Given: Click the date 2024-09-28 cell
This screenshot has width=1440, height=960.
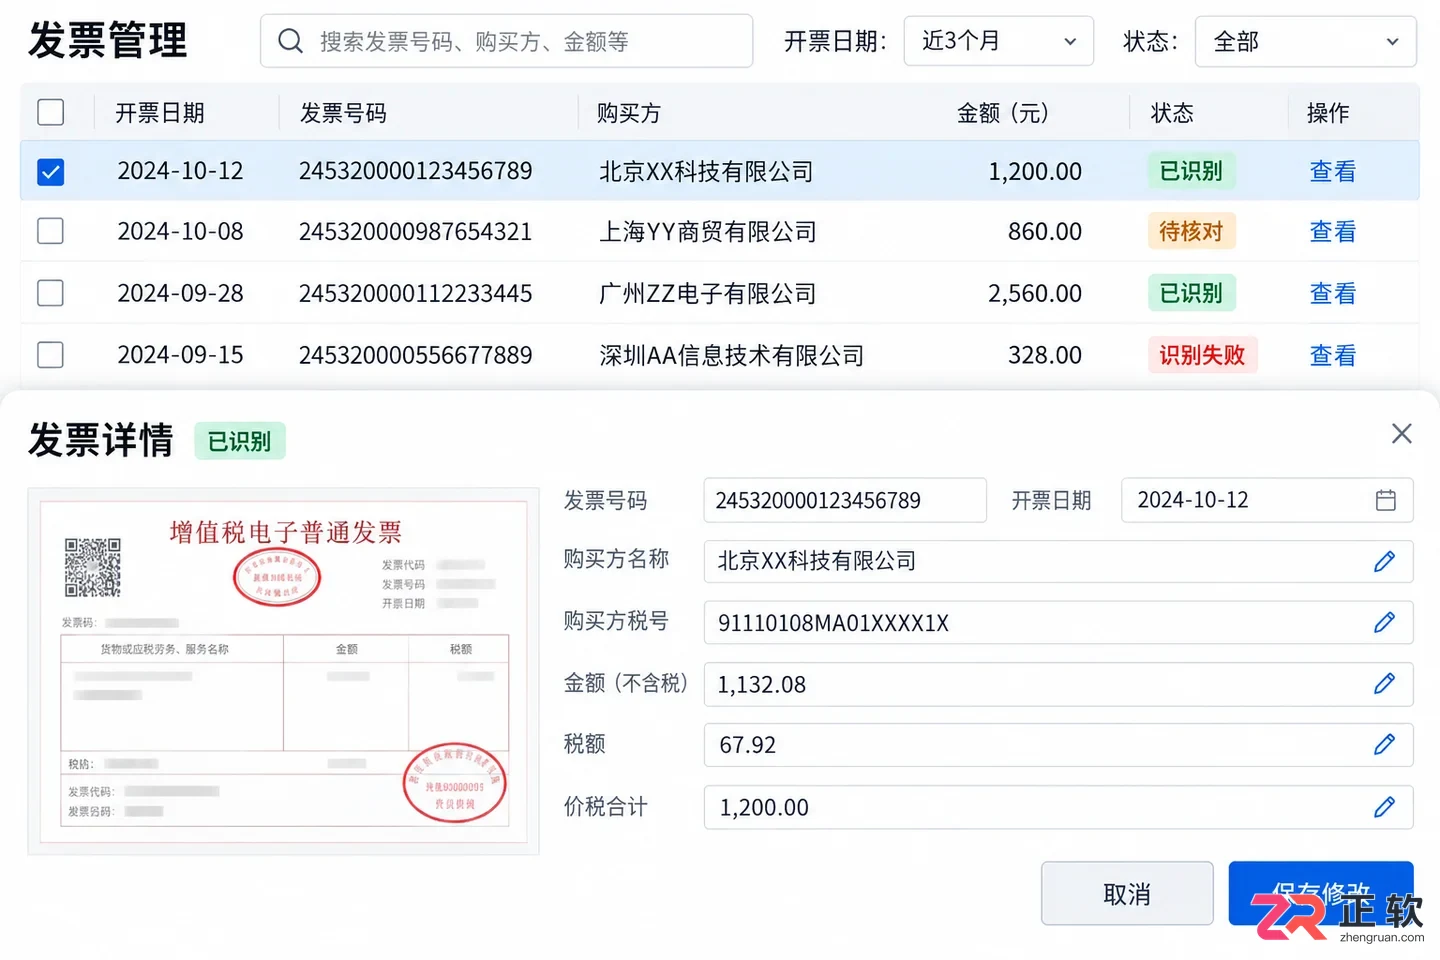Looking at the screenshot, I should click(180, 294).
